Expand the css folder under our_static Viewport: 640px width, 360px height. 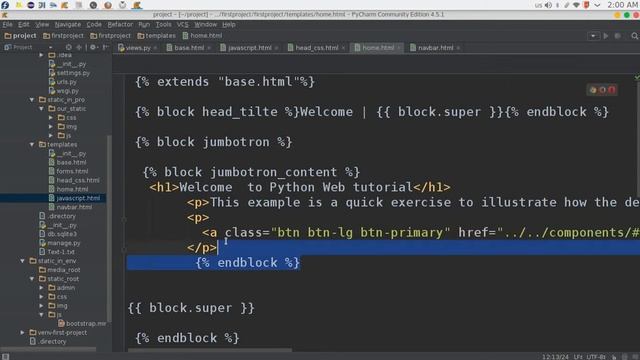[x=51, y=118]
